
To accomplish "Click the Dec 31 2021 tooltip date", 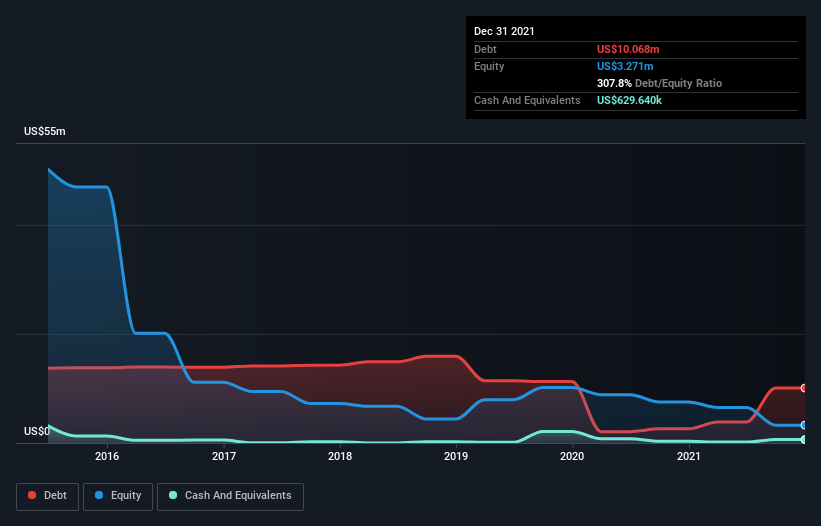I will pyautogui.click(x=504, y=31).
